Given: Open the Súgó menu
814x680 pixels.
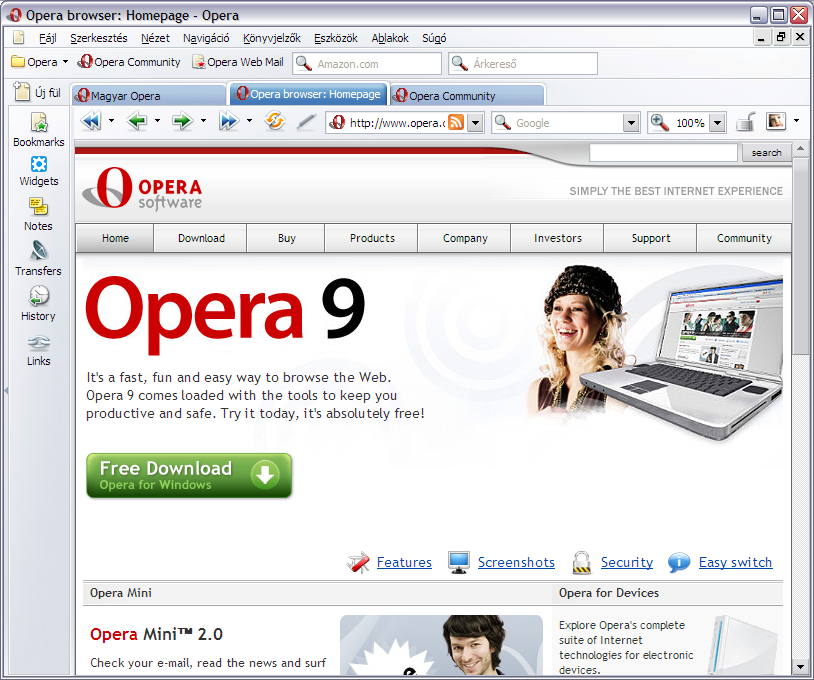Looking at the screenshot, I should pyautogui.click(x=434, y=38).
